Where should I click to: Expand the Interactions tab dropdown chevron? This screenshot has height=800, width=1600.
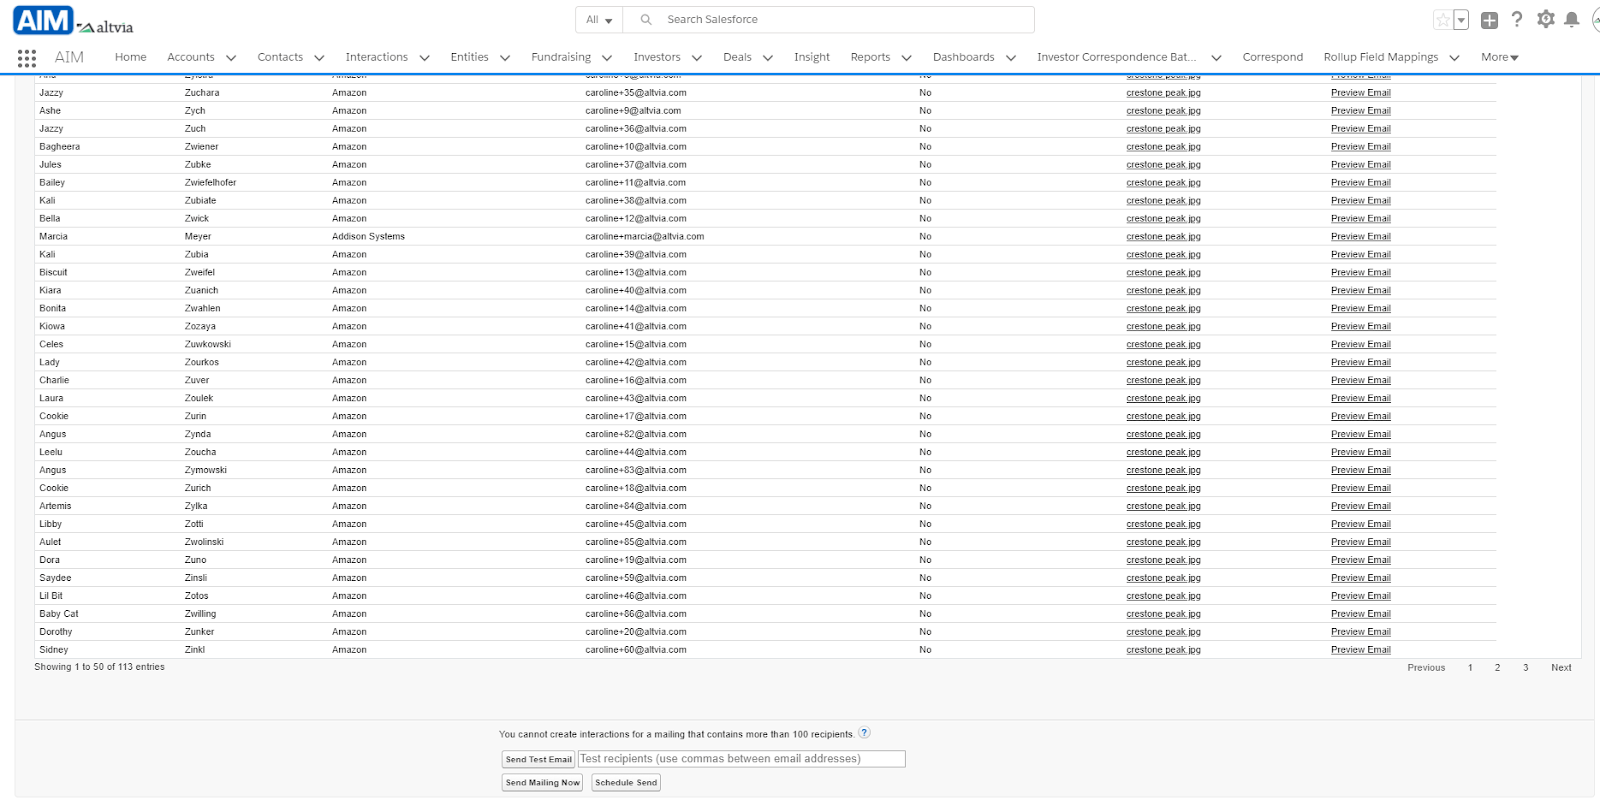[x=424, y=58]
